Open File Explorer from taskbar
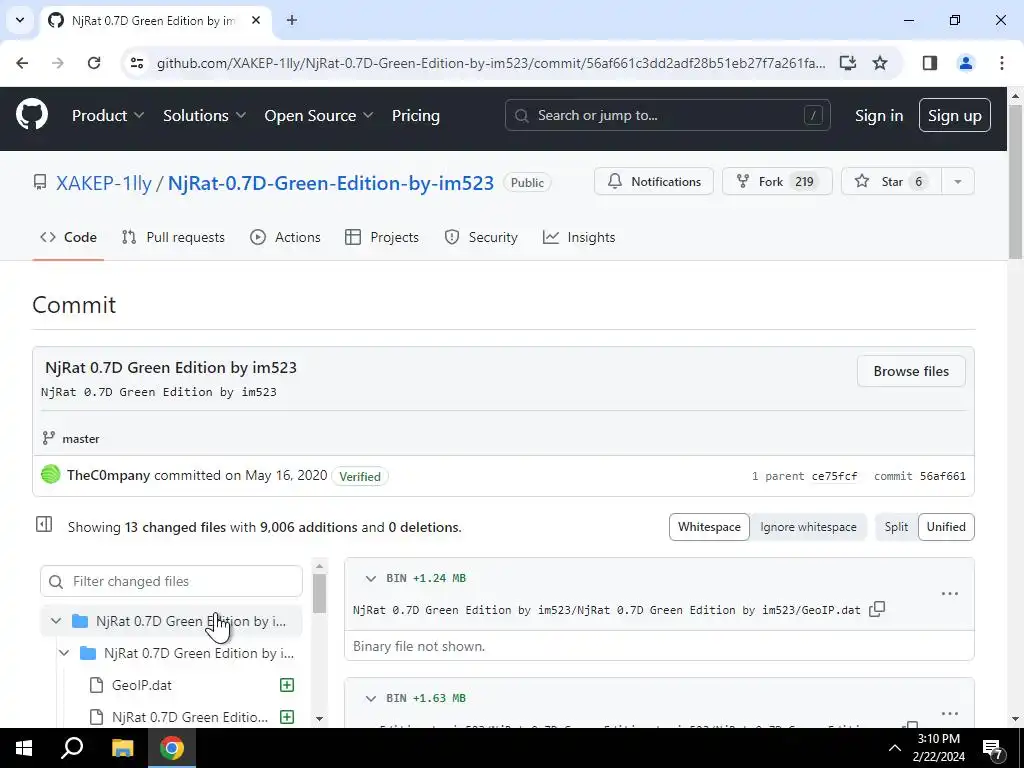This screenshot has width=1024, height=768. pos(122,748)
